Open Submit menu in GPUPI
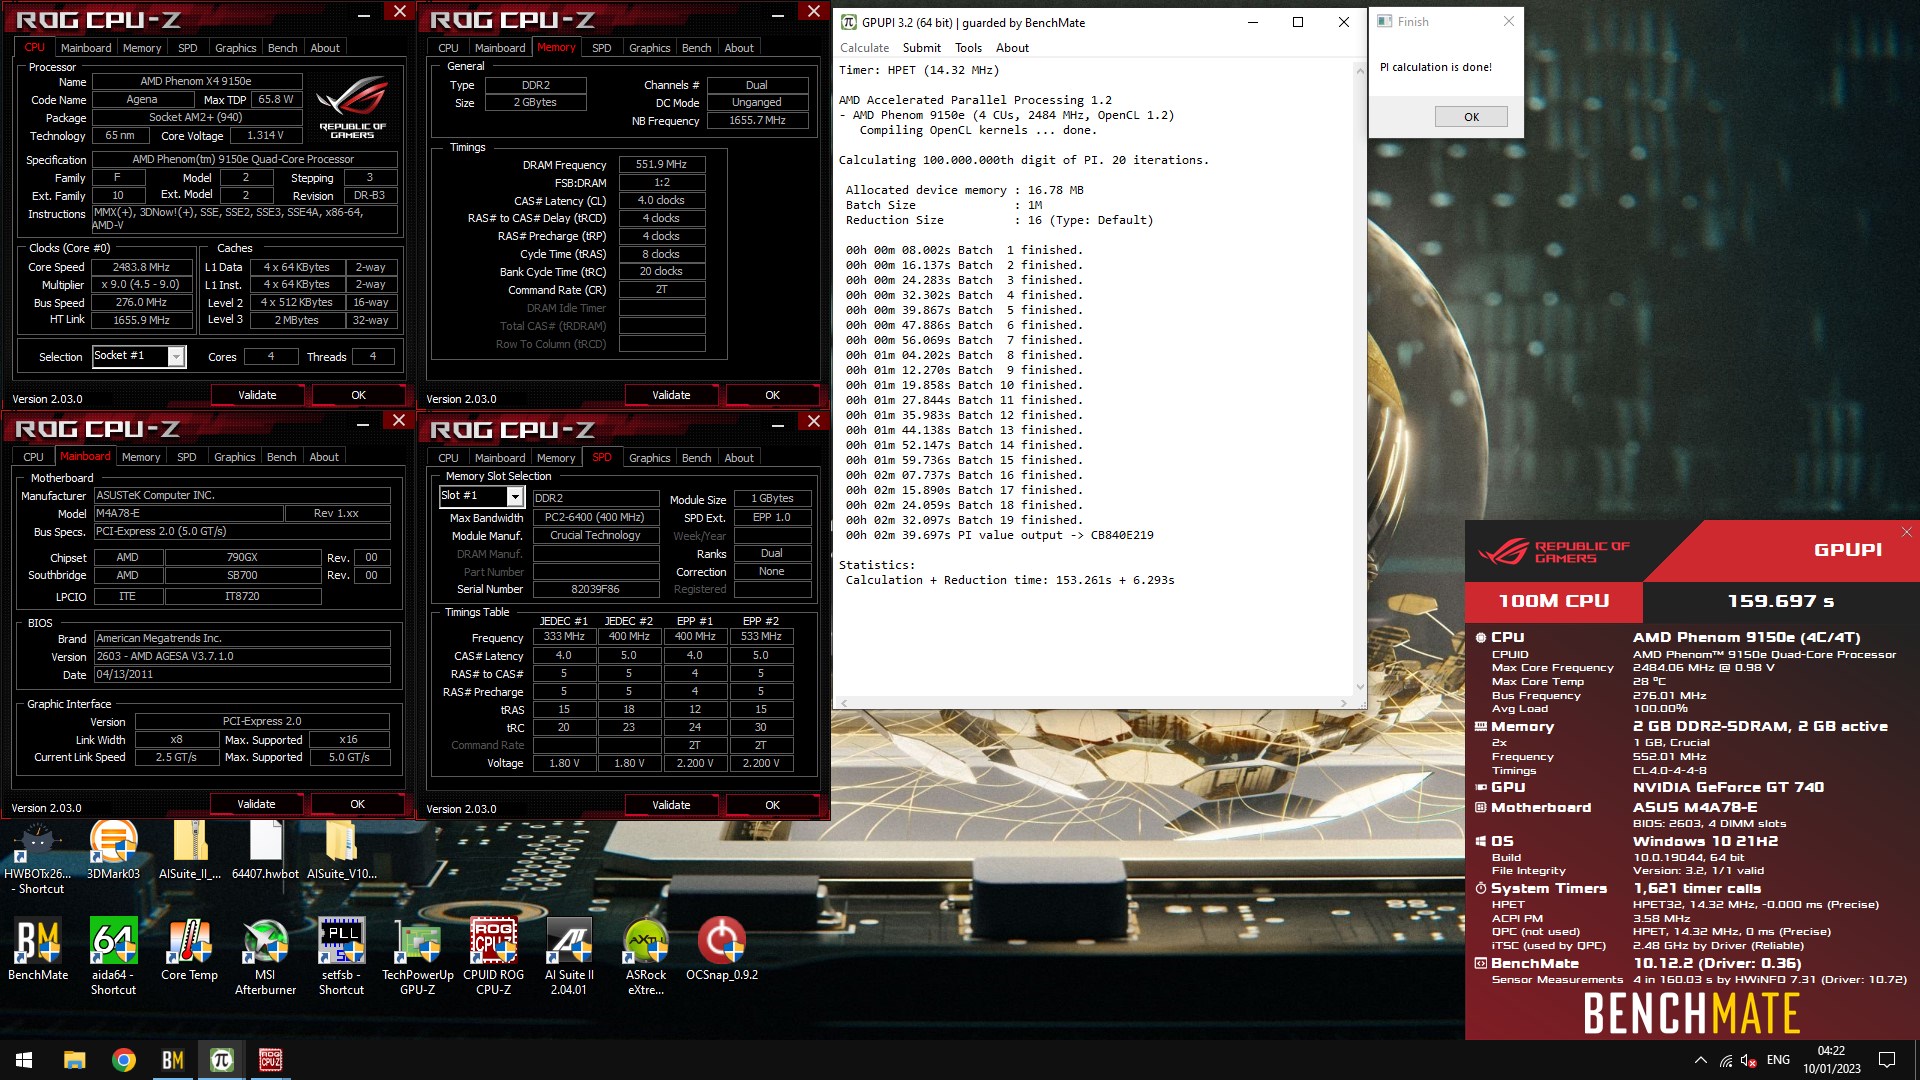Image resolution: width=1920 pixels, height=1080 pixels. click(x=921, y=48)
